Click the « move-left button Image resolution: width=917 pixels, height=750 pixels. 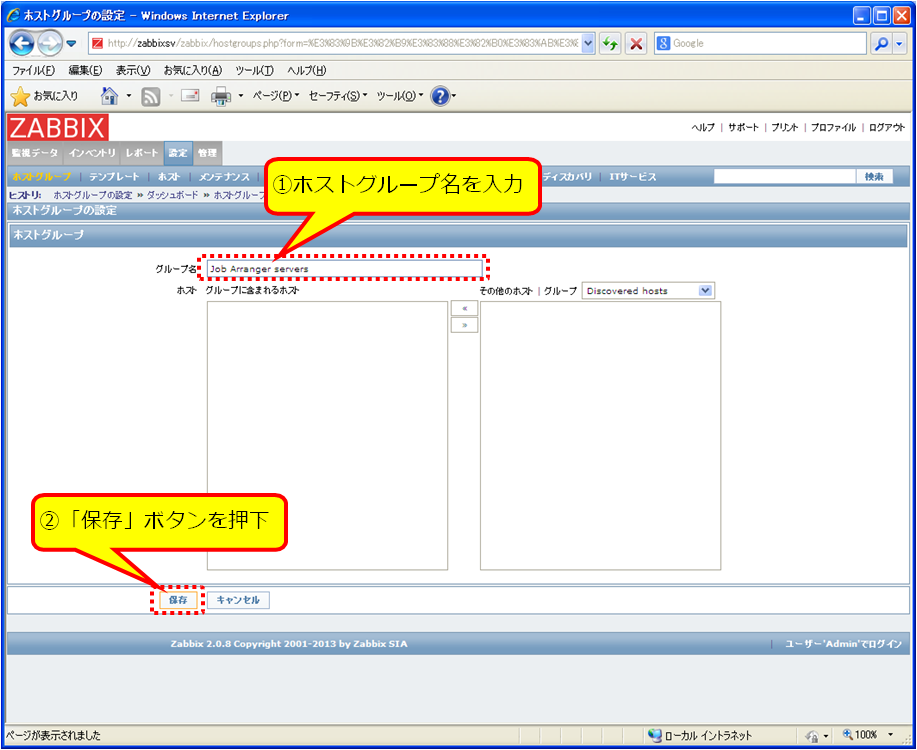(x=464, y=308)
